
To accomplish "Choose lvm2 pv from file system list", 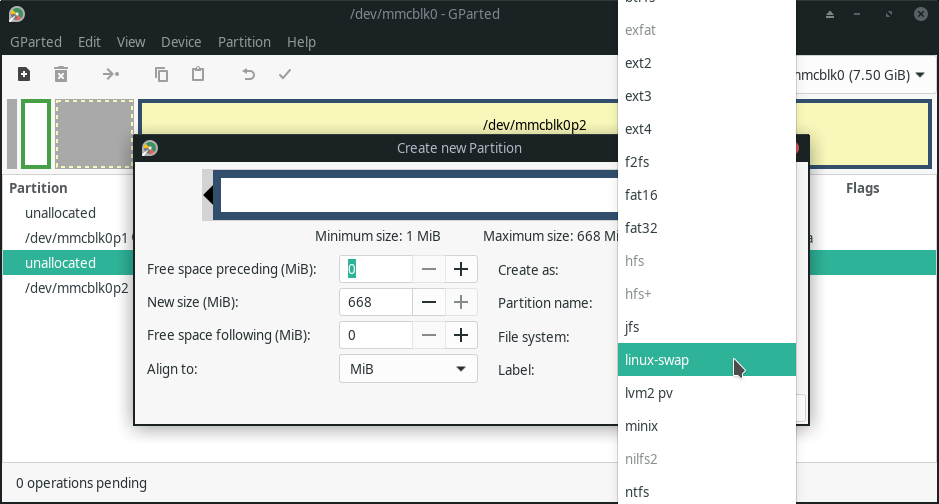I will point(707,393).
